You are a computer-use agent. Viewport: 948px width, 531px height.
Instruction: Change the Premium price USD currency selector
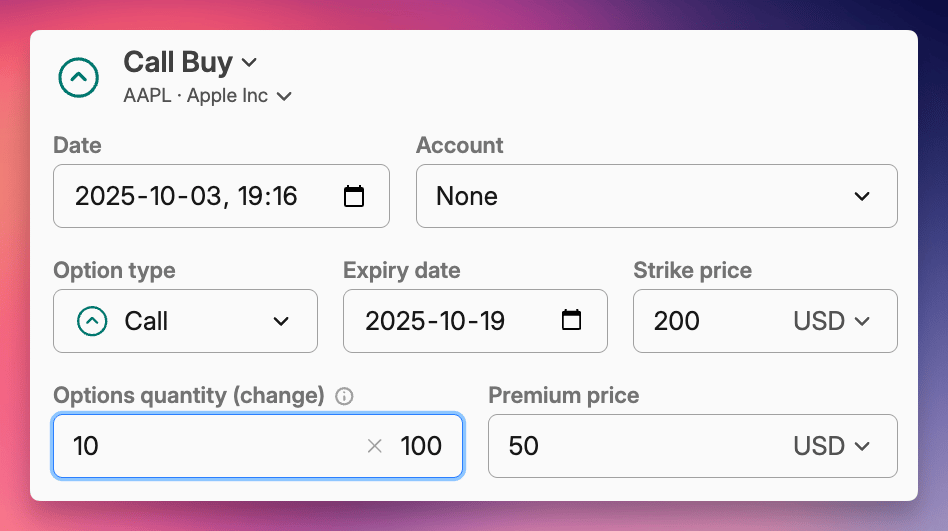[831, 446]
